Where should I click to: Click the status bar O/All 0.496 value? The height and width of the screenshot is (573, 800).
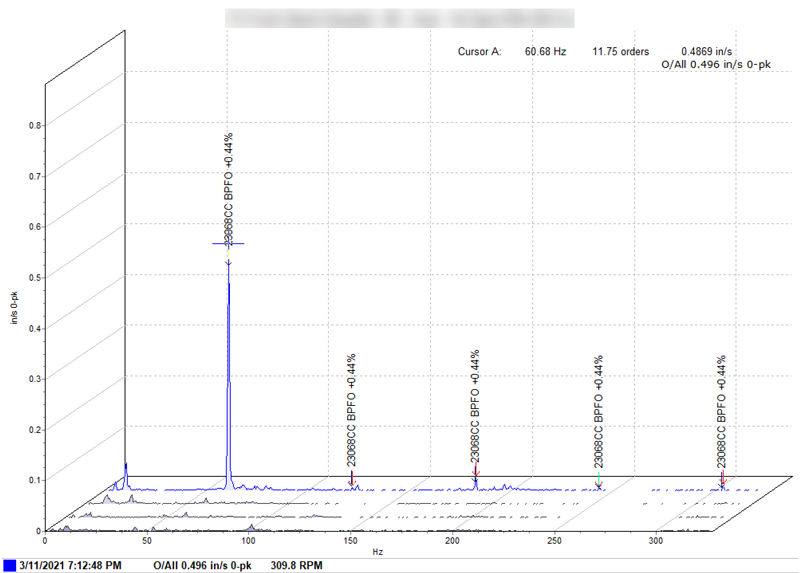click(x=202, y=565)
